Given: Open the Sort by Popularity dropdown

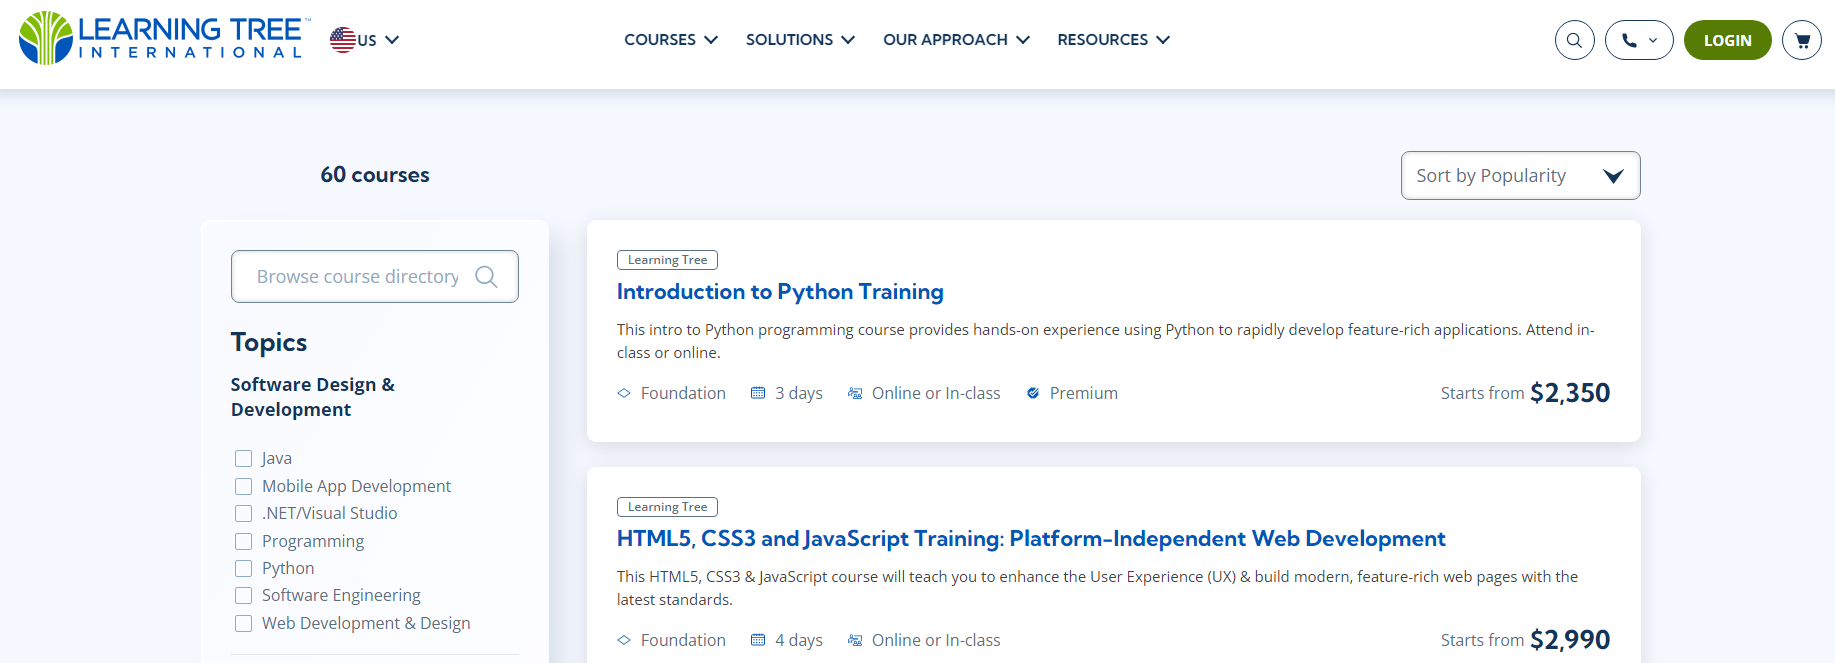Looking at the screenshot, I should [x=1520, y=176].
